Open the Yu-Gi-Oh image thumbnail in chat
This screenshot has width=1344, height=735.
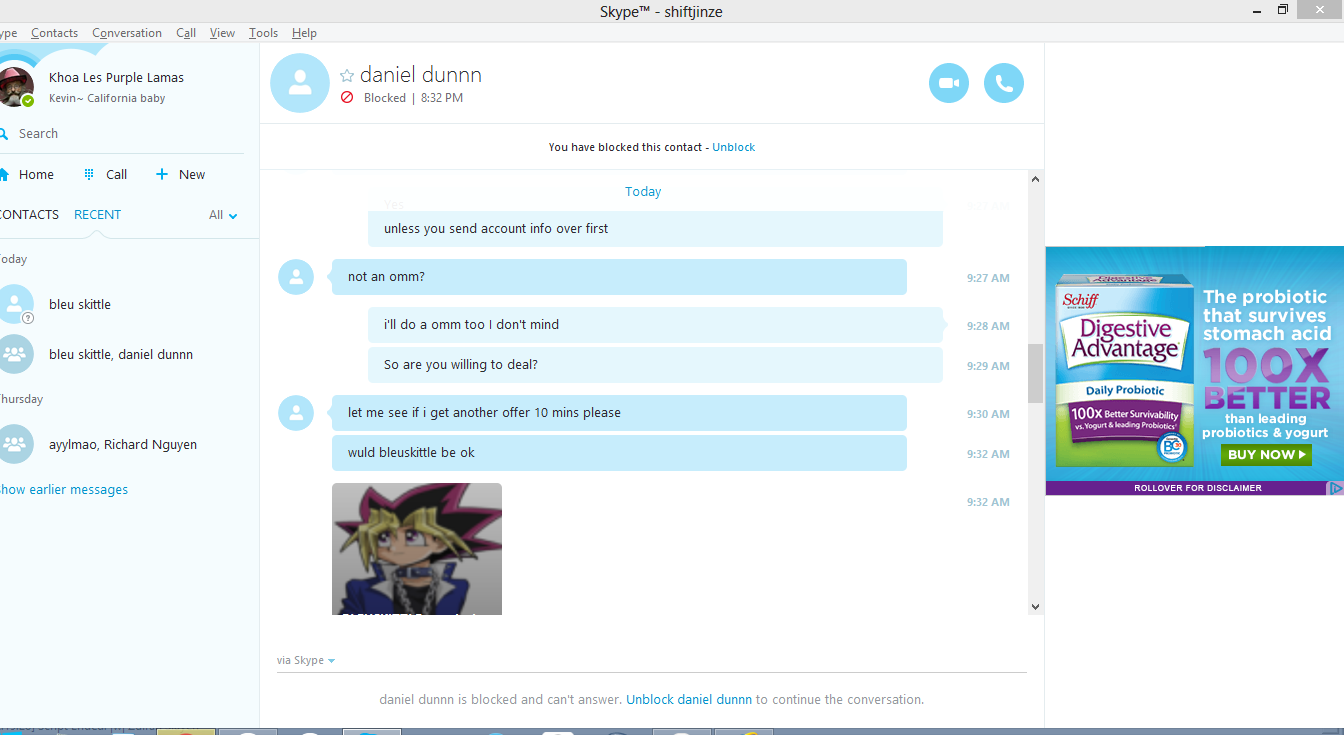[417, 549]
